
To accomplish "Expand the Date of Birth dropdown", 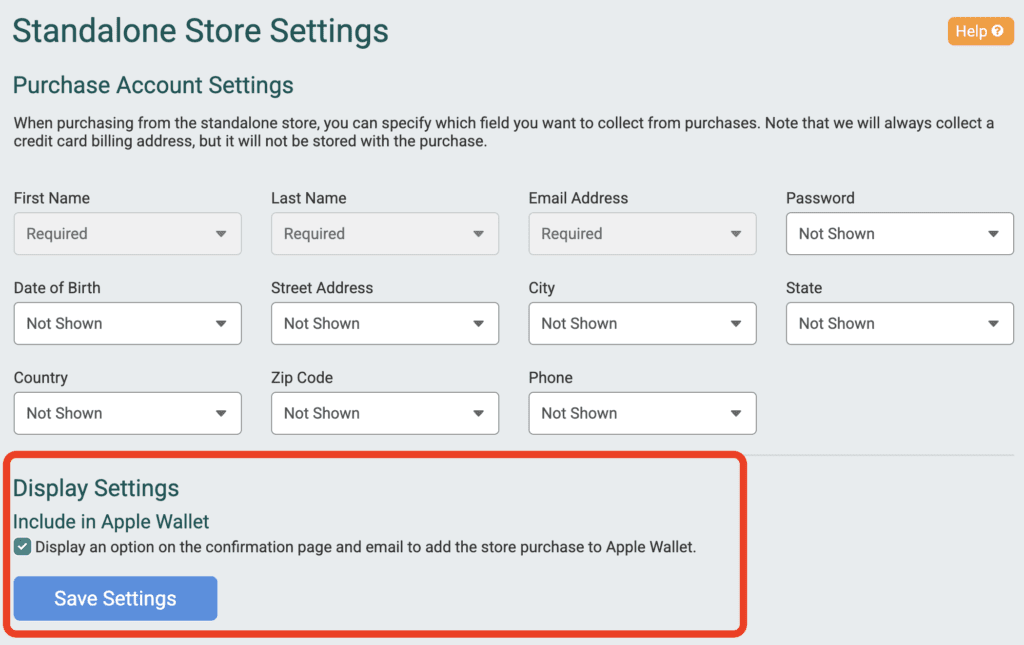I will [x=127, y=323].
